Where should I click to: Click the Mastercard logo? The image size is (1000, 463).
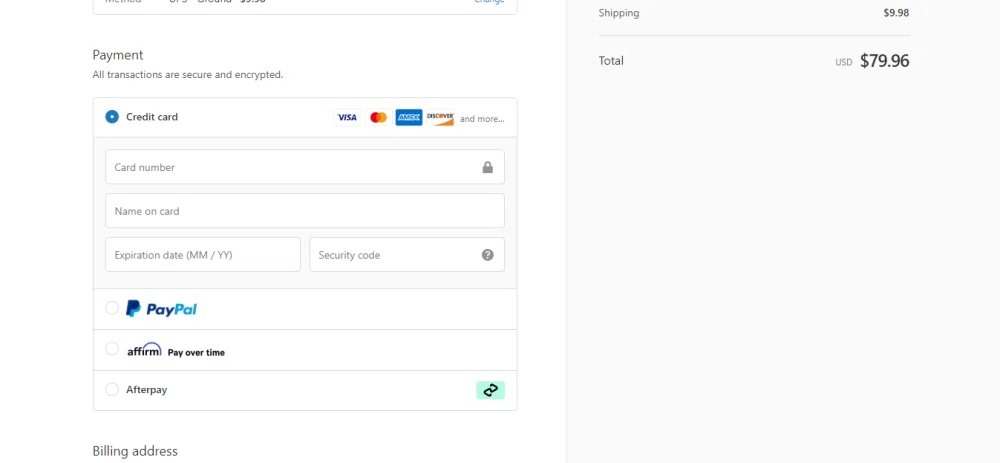[378, 118]
